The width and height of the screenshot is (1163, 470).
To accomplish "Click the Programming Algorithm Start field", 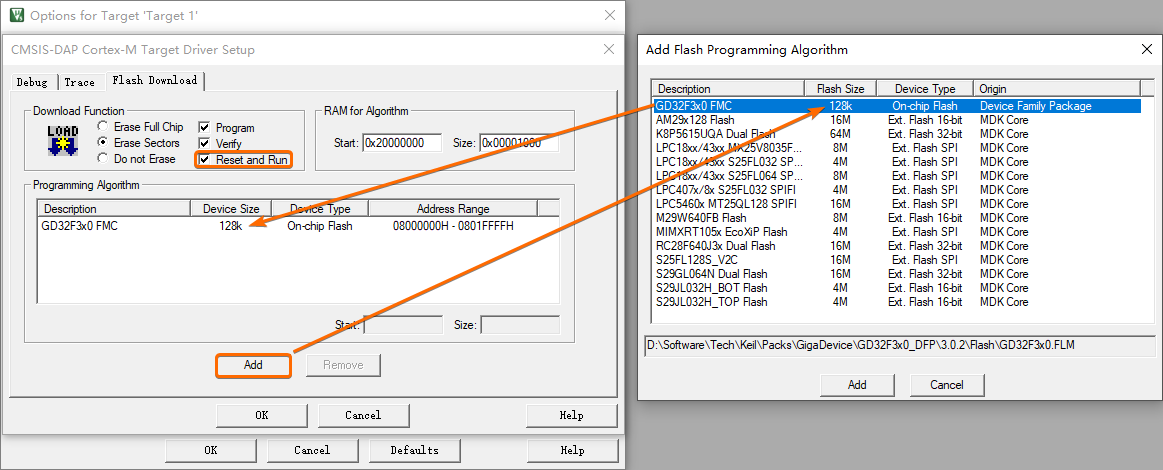I will click(402, 325).
